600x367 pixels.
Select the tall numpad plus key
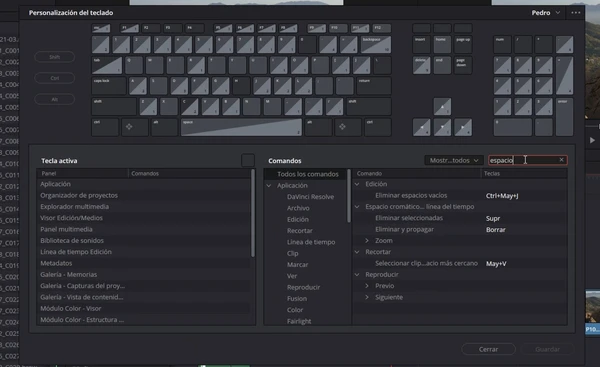tap(564, 75)
